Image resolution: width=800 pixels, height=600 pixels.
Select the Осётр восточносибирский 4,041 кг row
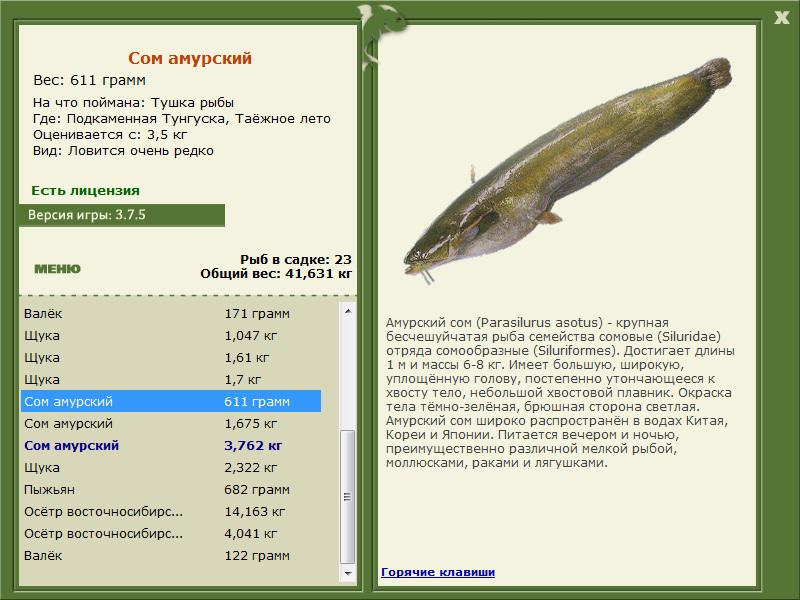click(171, 533)
